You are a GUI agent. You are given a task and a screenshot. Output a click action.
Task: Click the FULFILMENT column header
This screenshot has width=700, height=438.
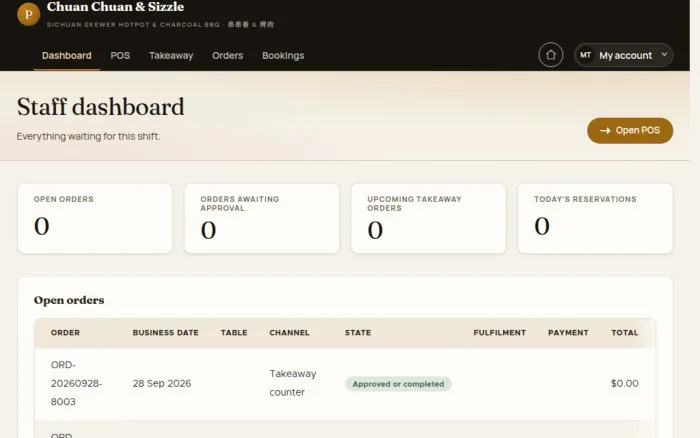click(500, 333)
